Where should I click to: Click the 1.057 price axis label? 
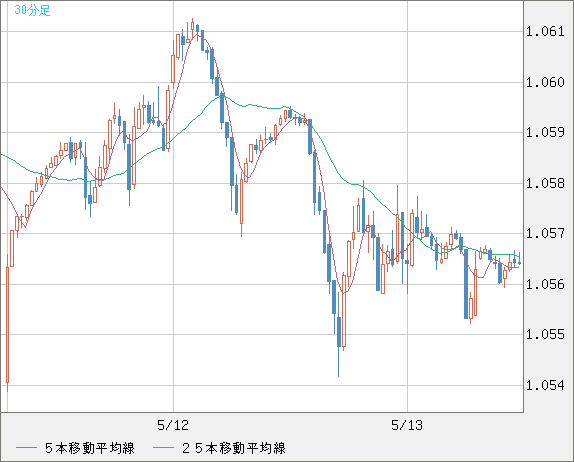tap(545, 233)
